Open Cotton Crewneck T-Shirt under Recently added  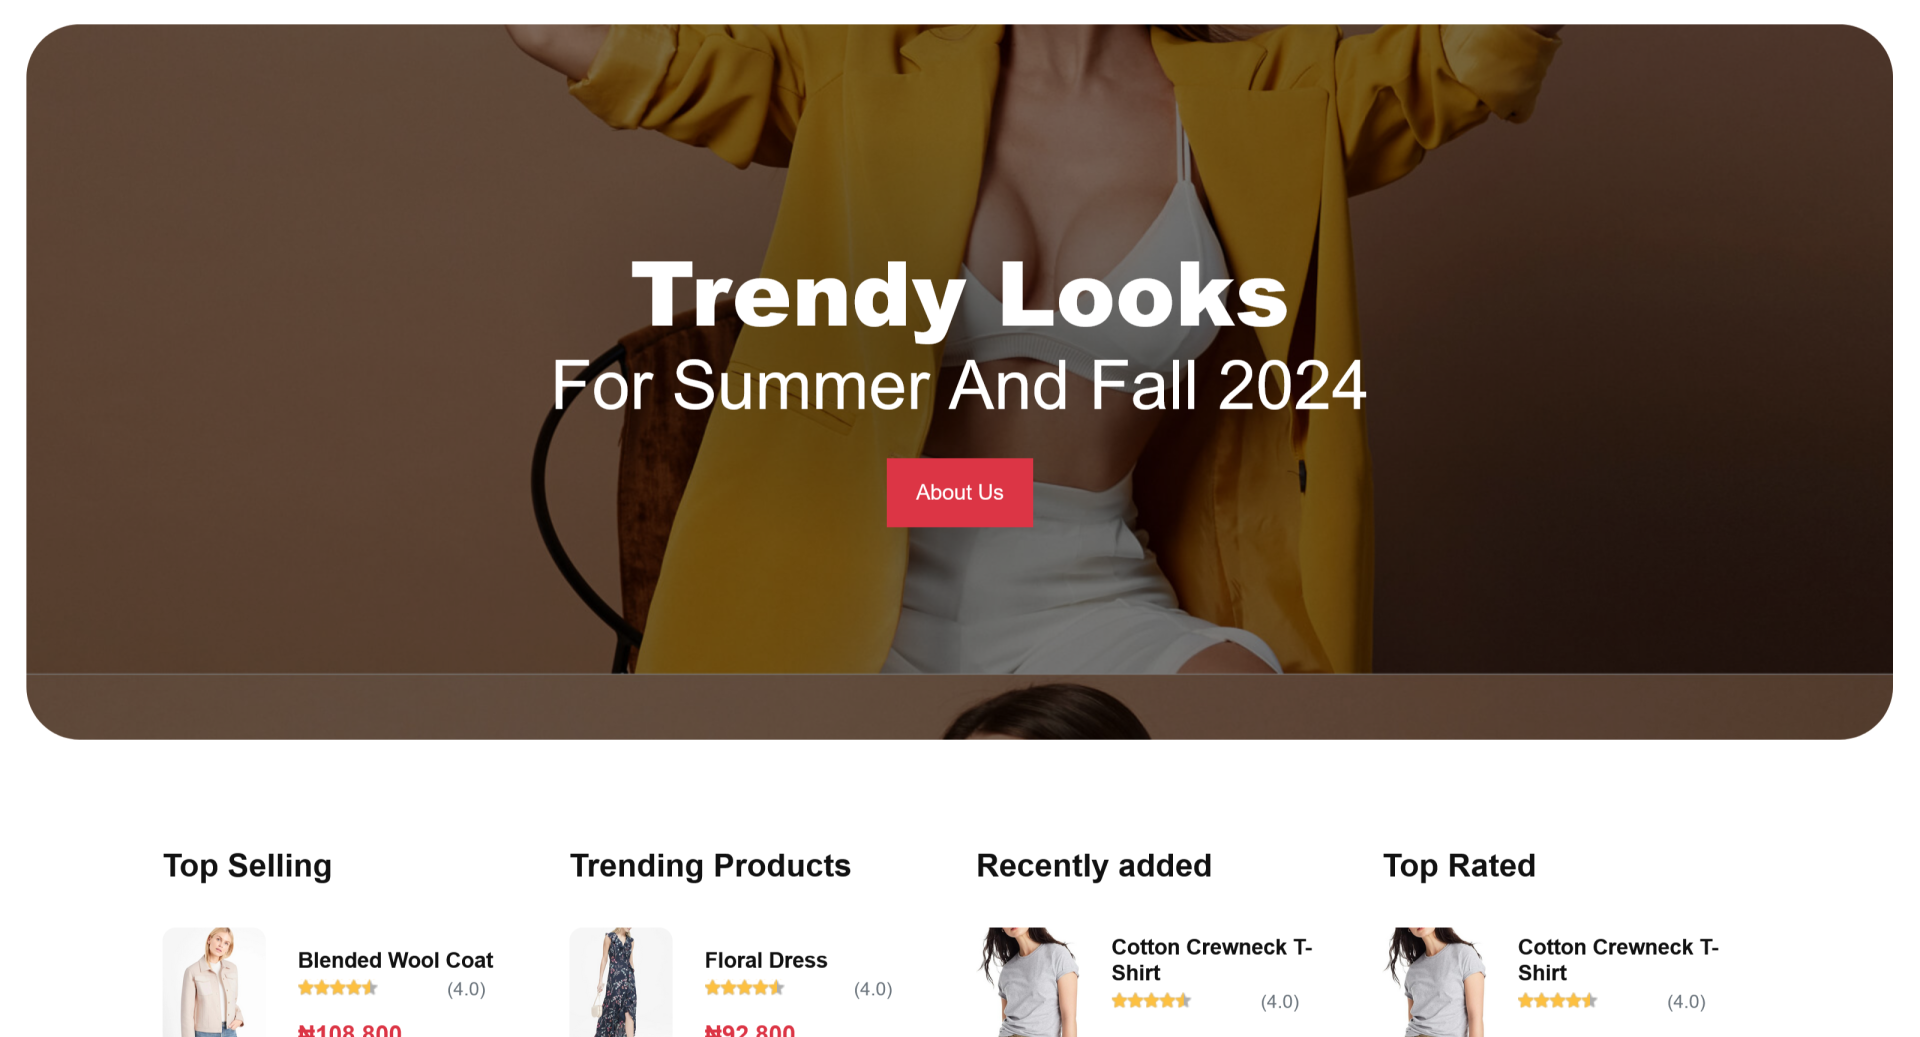(x=1212, y=960)
